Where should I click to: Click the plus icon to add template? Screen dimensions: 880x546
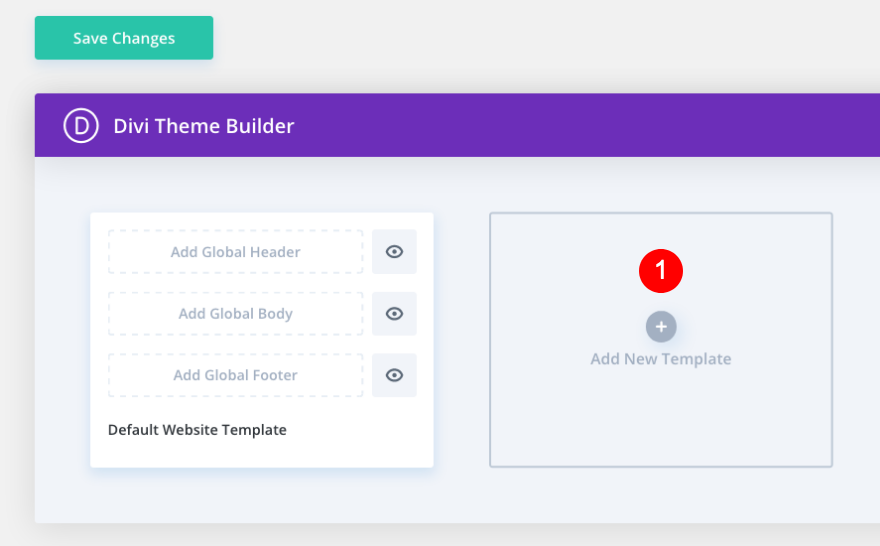[661, 327]
